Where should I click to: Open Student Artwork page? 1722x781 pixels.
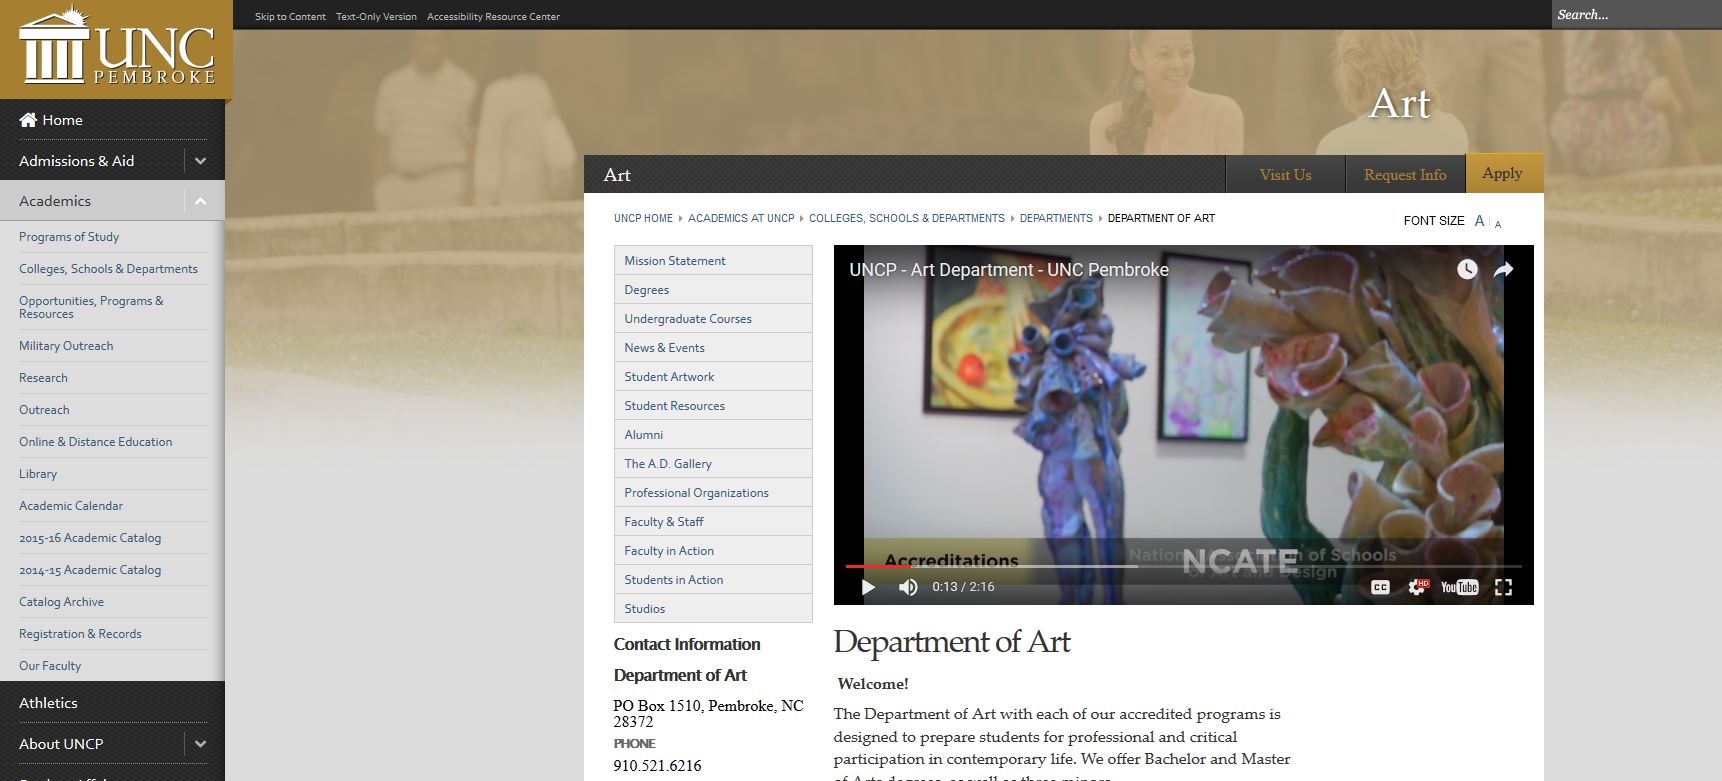713,376
